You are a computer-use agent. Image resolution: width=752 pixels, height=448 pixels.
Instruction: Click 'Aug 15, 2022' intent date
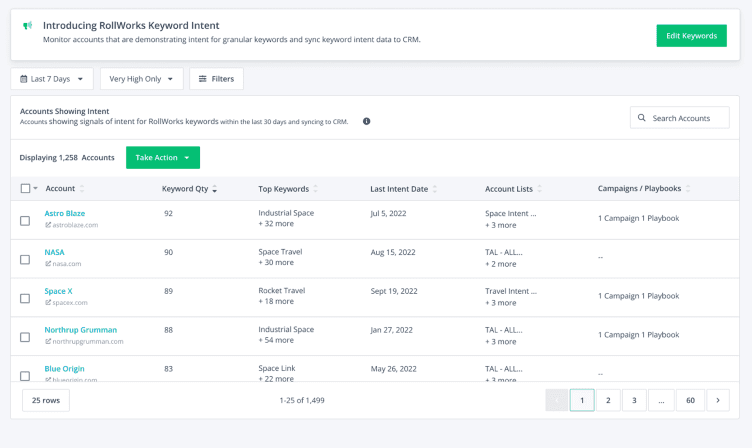393,252
